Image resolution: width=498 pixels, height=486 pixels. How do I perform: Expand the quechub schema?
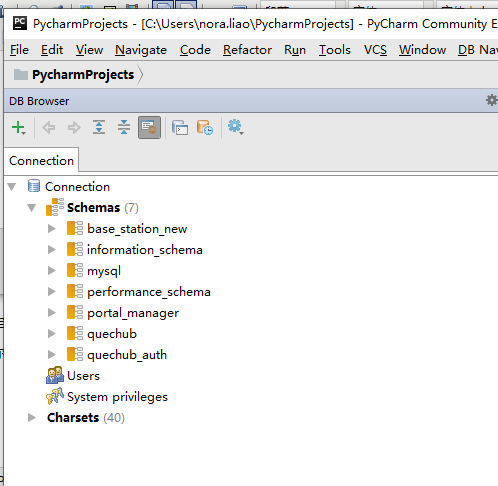(x=52, y=334)
